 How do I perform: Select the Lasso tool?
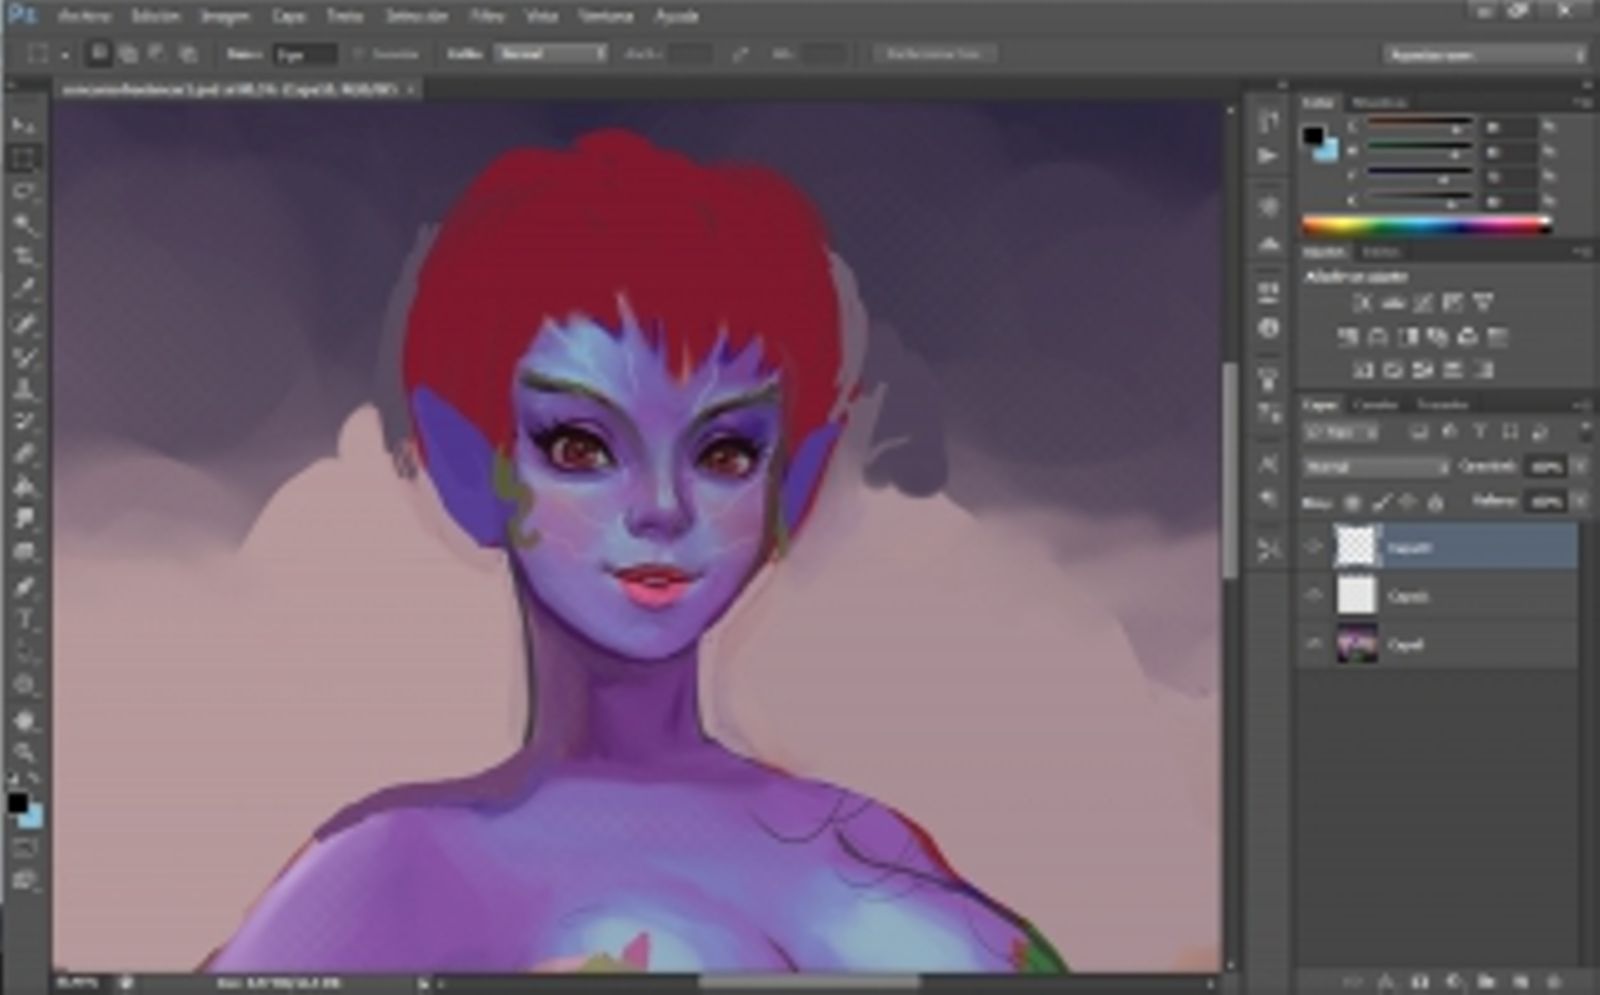[24, 191]
